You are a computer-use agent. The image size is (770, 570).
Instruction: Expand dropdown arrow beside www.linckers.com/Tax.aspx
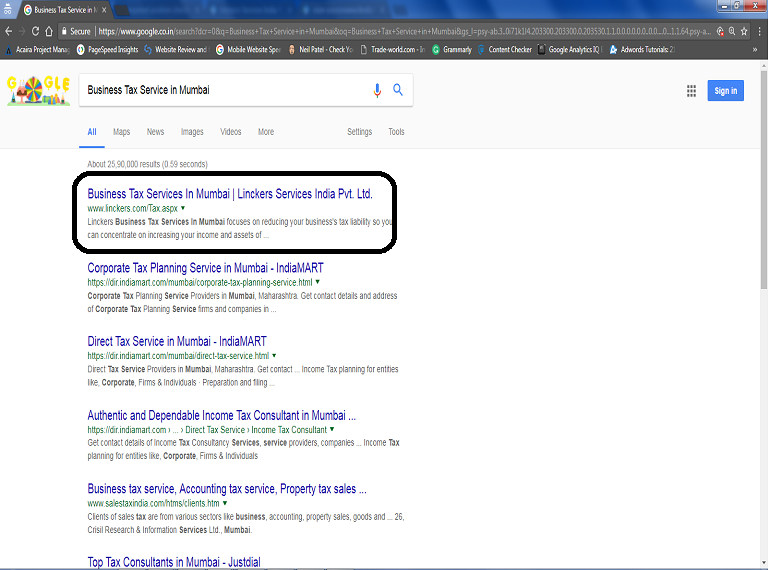pos(183,208)
